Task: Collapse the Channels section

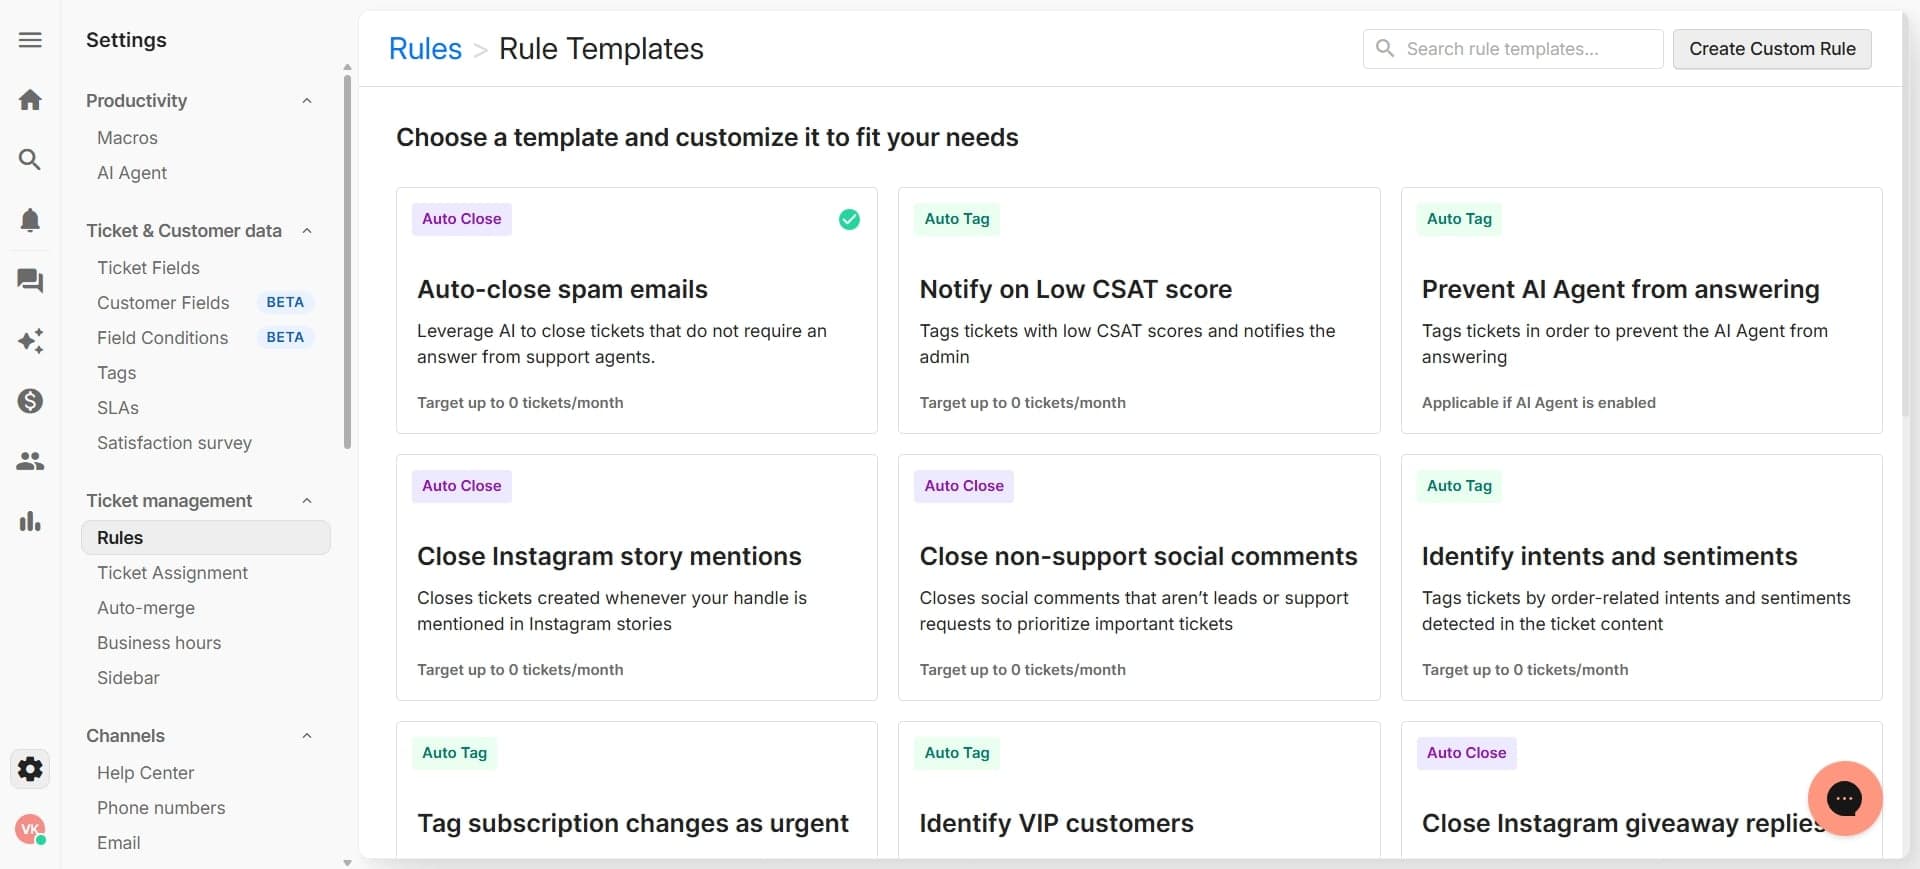Action: tap(306, 735)
